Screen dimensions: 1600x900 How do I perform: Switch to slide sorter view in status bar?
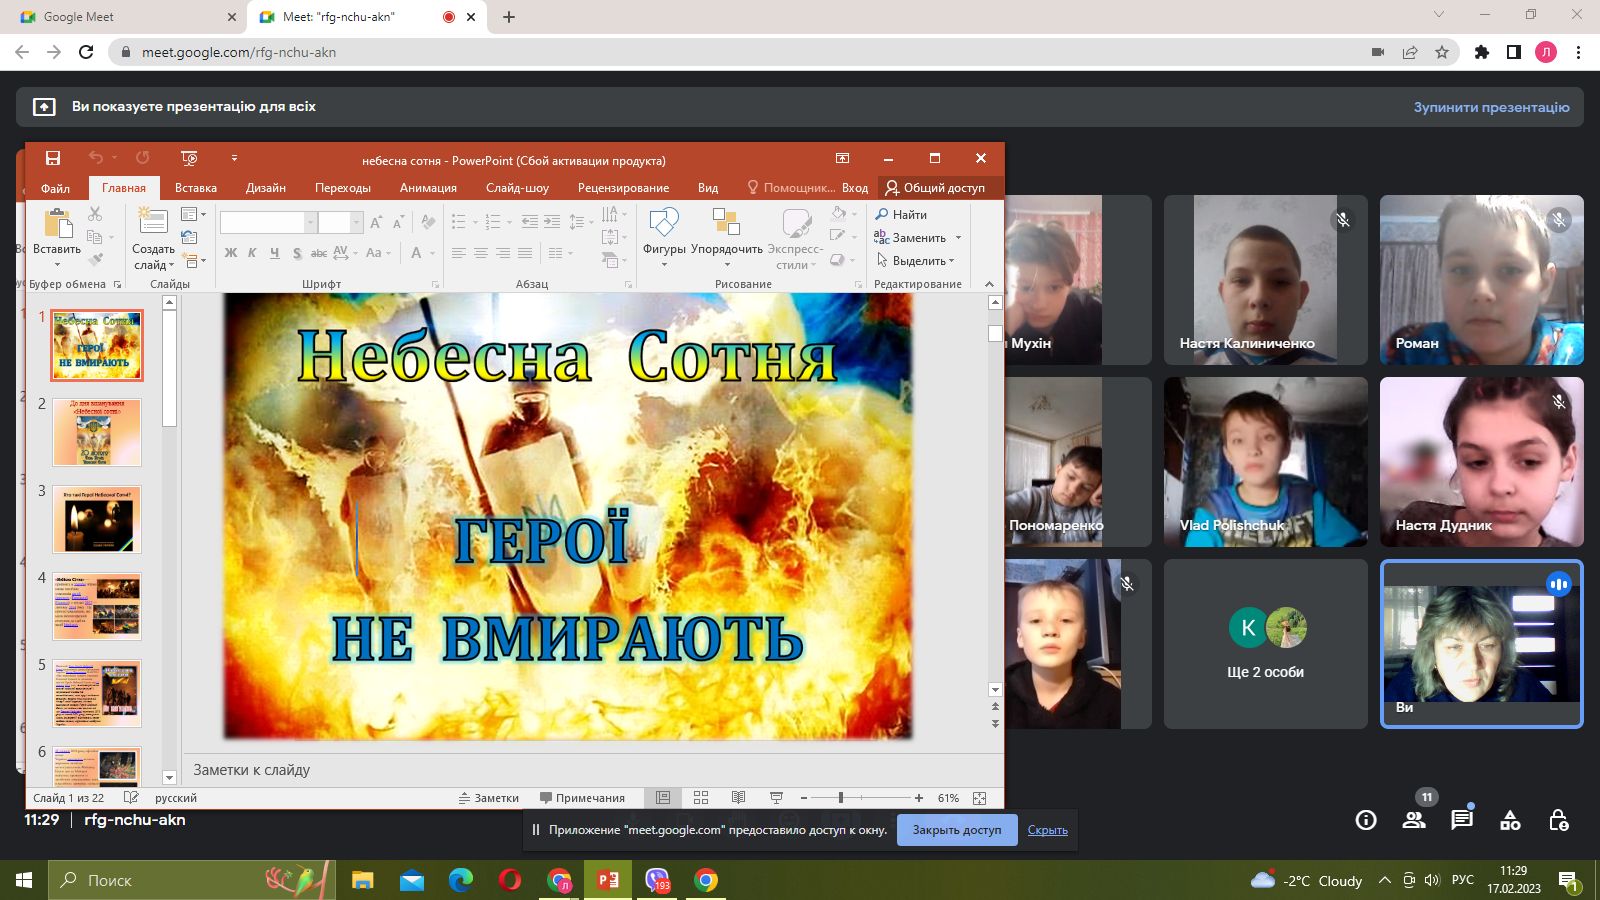coord(701,798)
